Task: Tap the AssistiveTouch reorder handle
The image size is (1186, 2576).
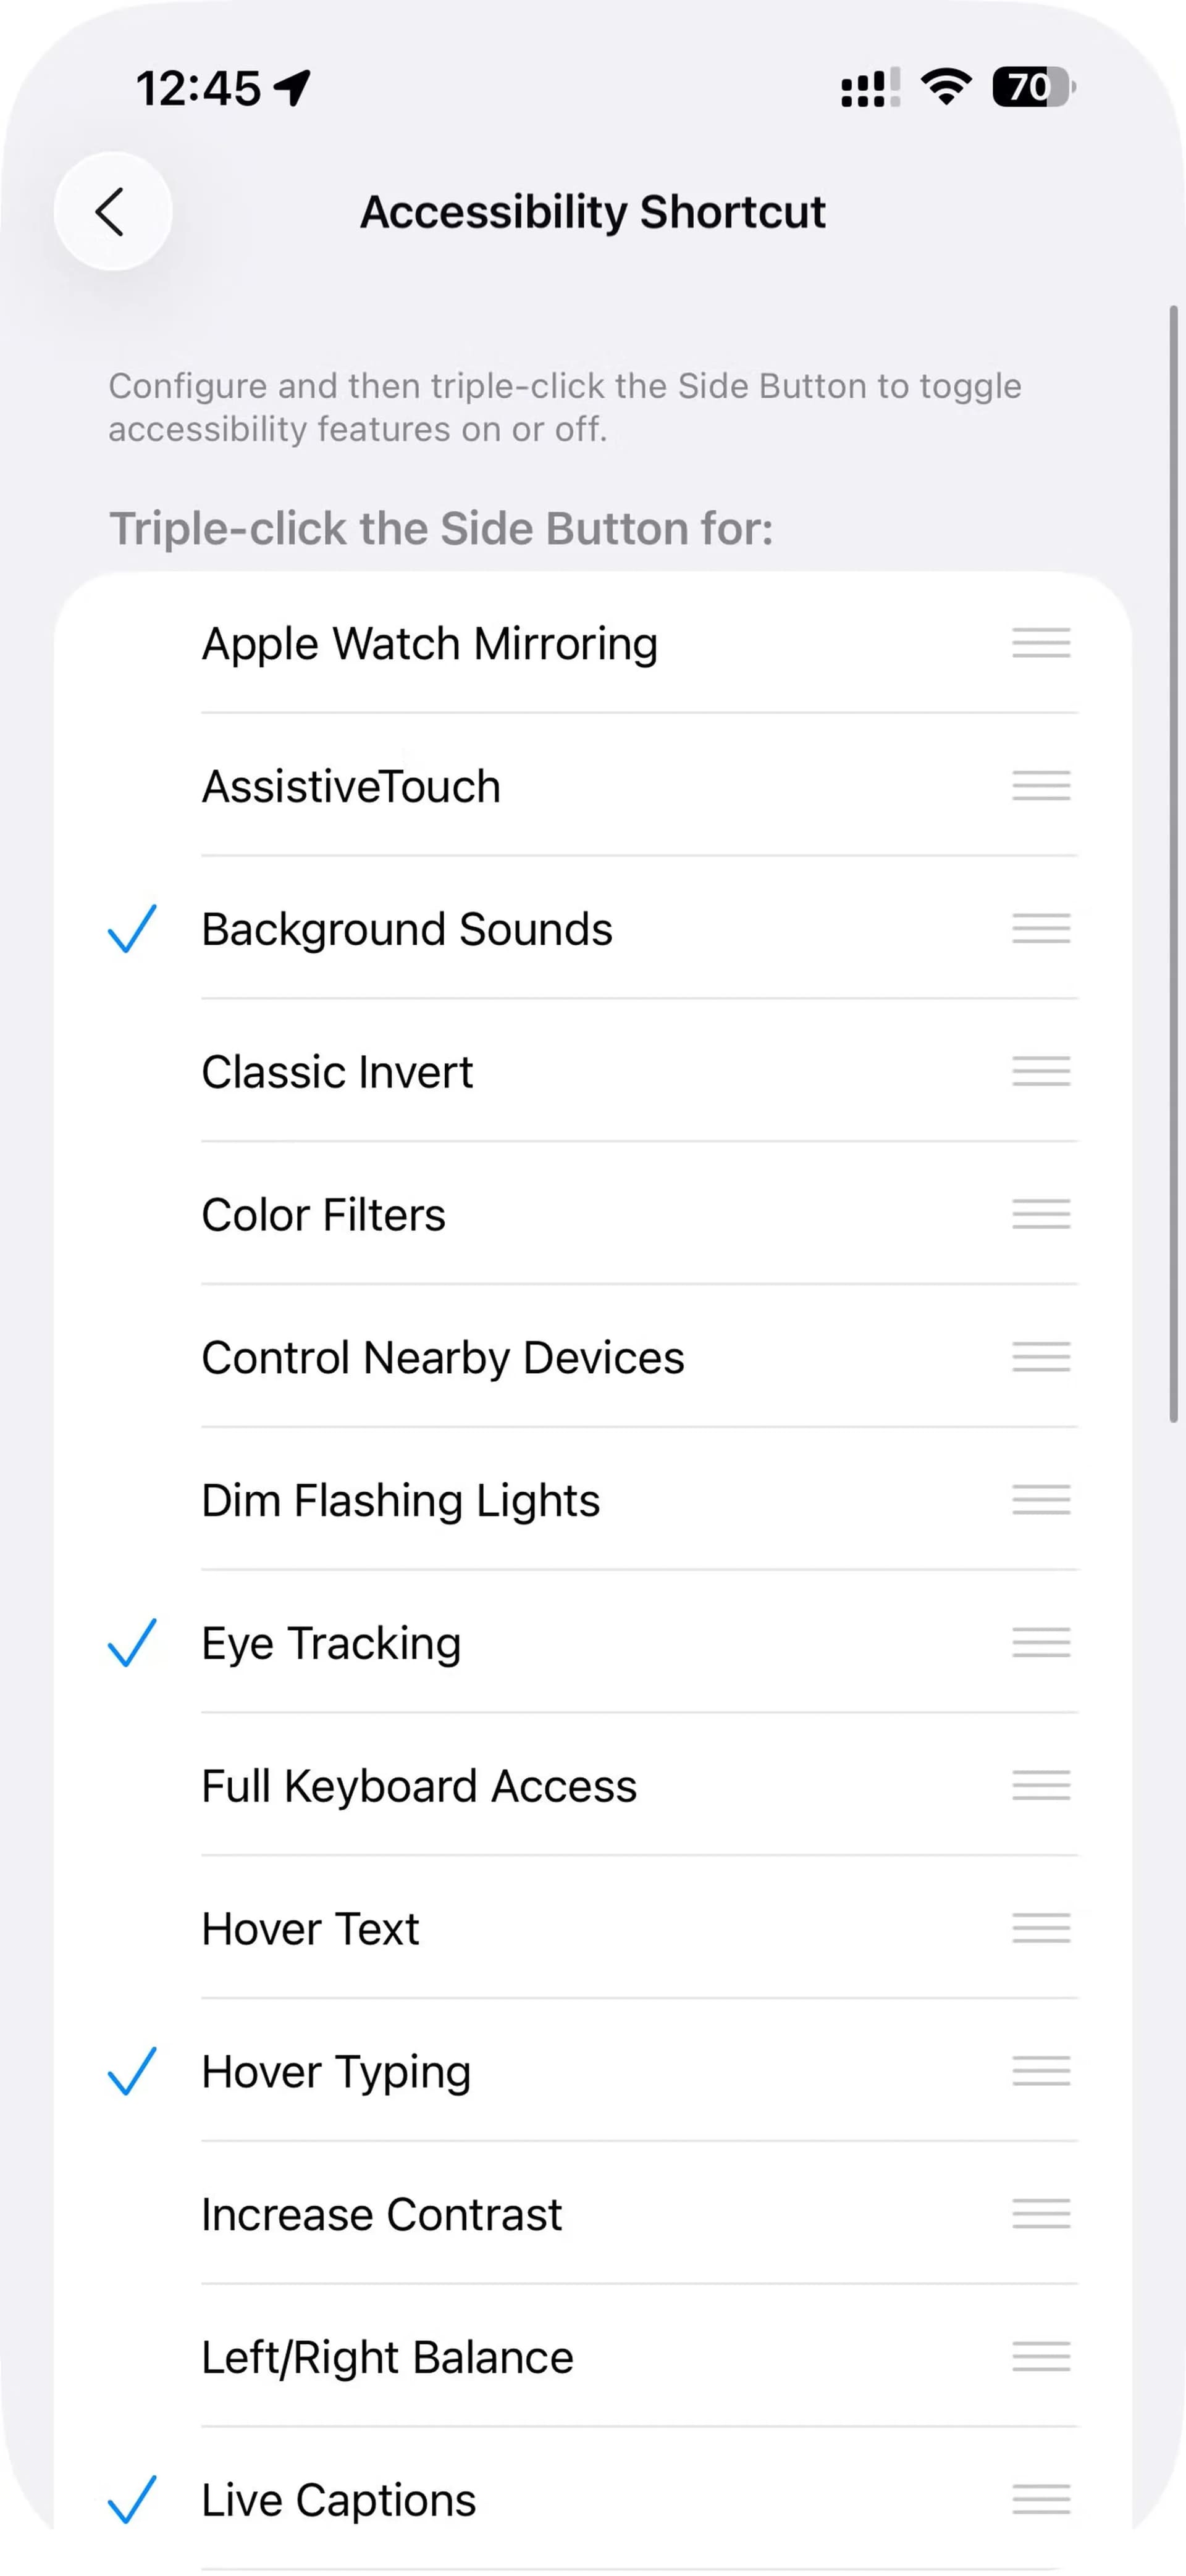Action: click(1040, 786)
